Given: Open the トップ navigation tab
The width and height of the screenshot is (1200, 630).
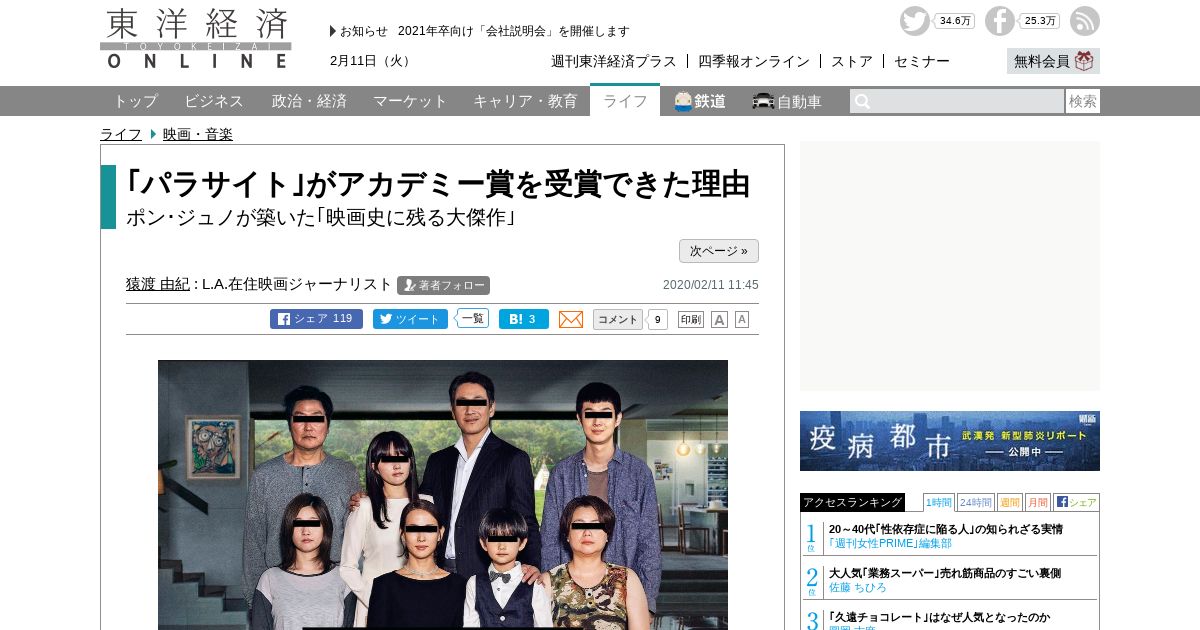Looking at the screenshot, I should click(x=135, y=101).
